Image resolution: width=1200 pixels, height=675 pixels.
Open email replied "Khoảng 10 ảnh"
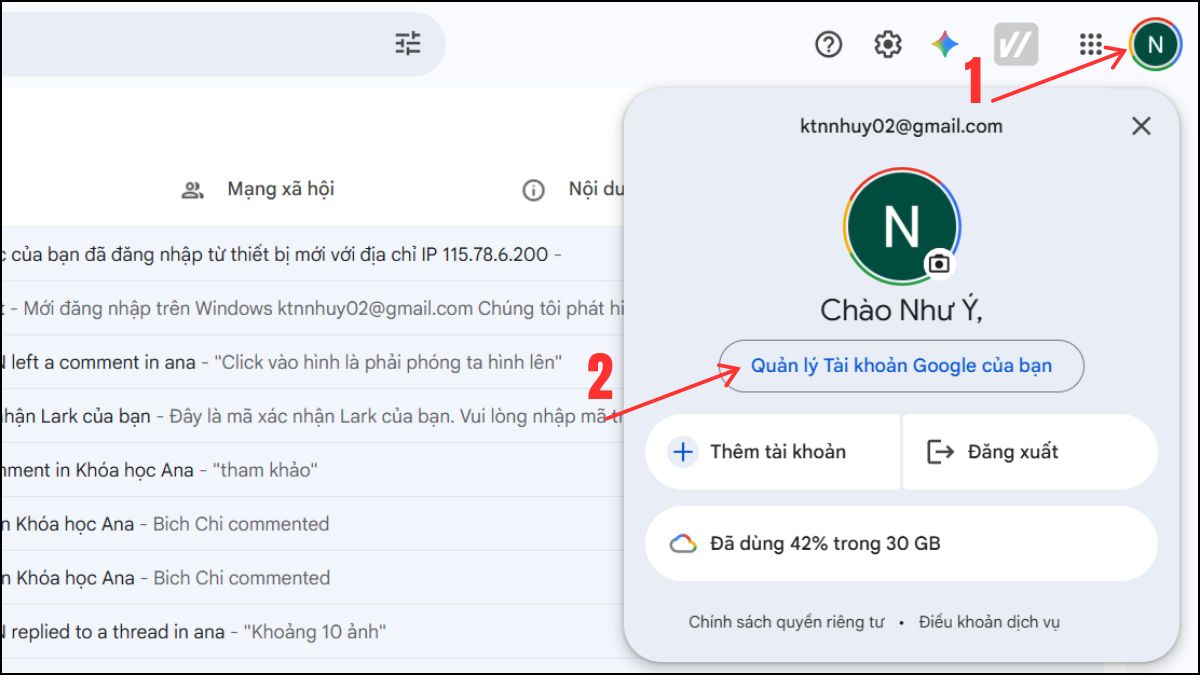312,632
